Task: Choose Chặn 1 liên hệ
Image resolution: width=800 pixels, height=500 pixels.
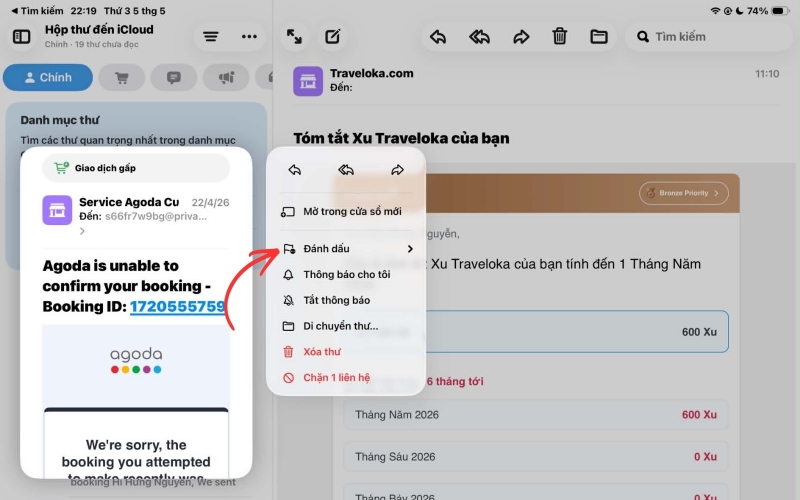Action: [346, 378]
